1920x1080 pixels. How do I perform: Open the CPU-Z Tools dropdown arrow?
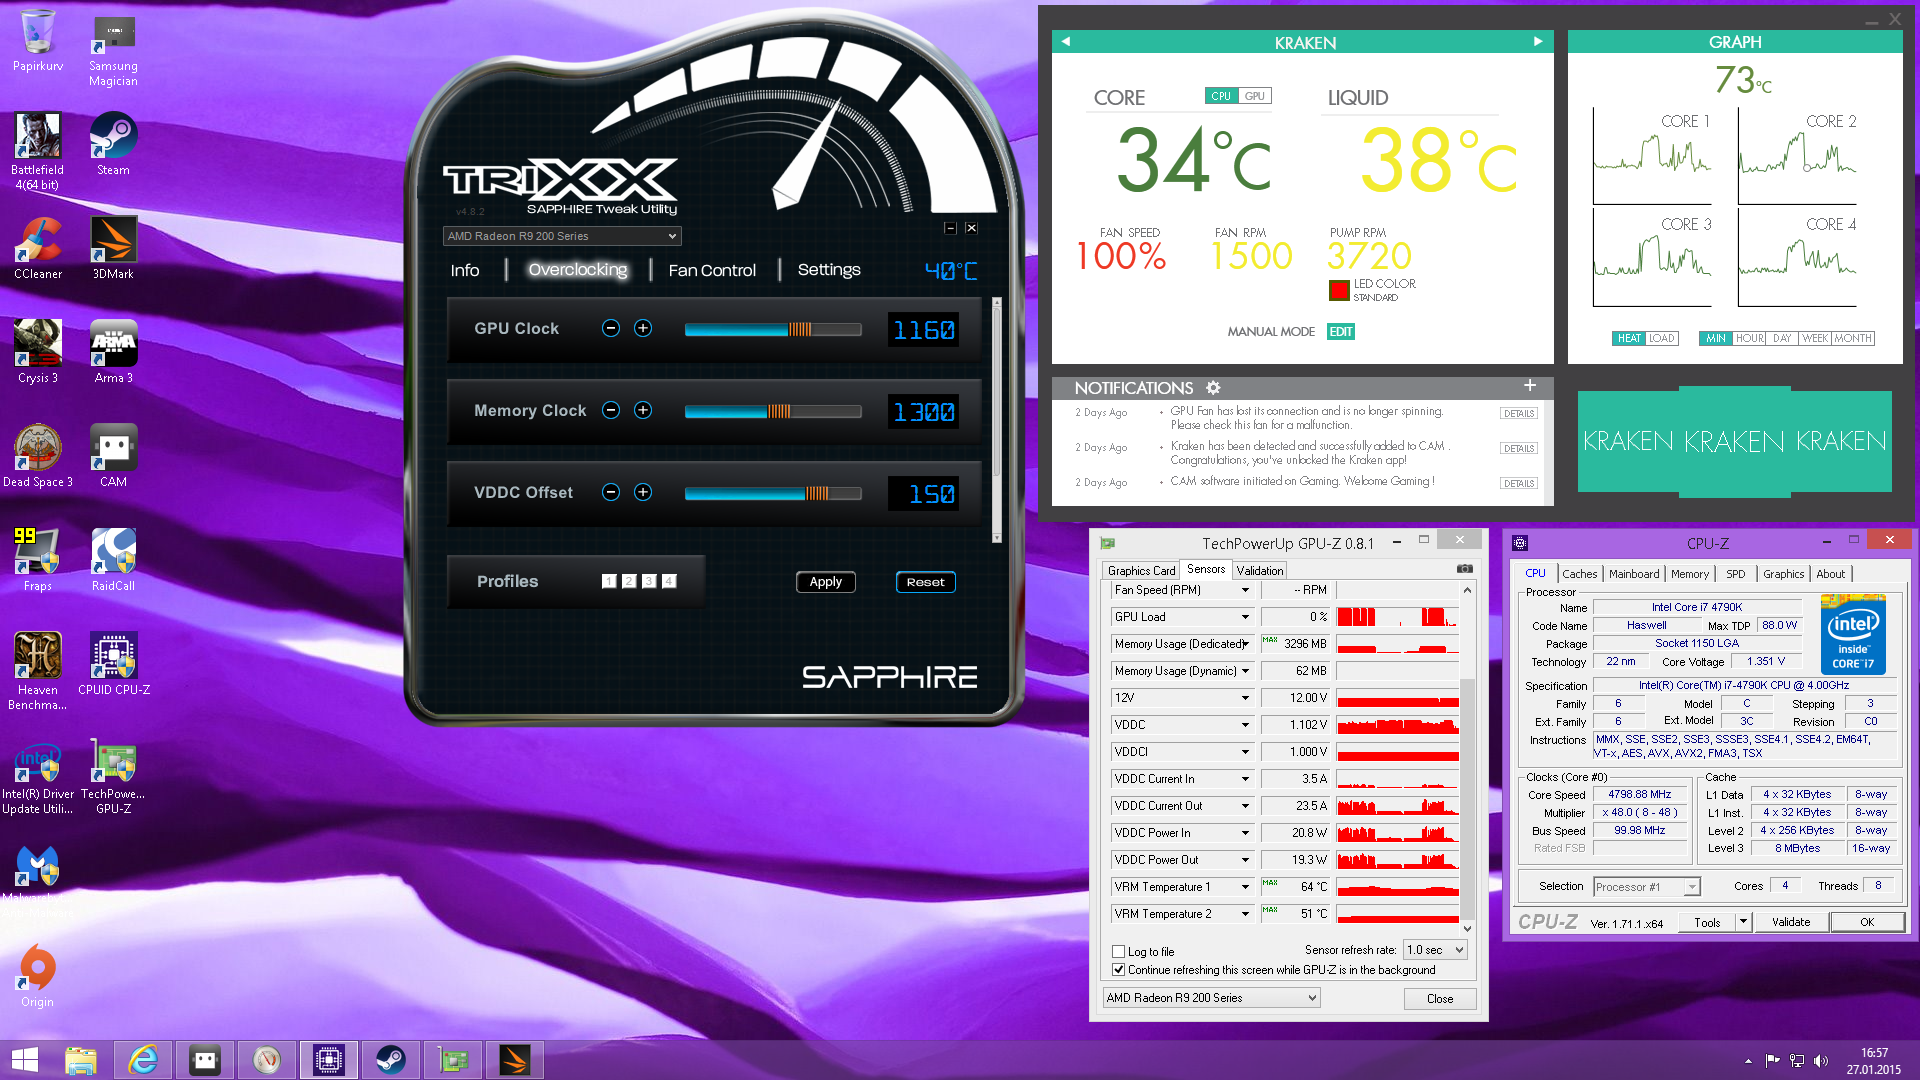coord(1744,922)
